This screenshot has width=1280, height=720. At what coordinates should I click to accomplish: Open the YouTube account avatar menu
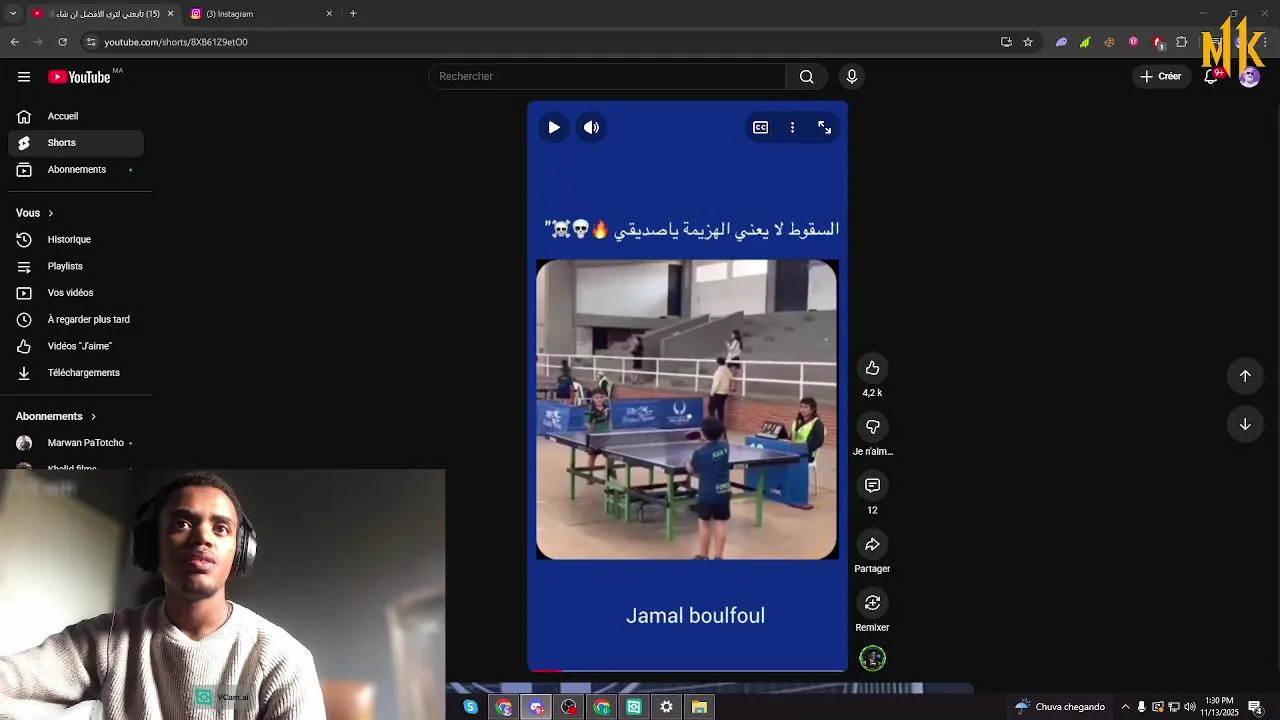click(1249, 77)
